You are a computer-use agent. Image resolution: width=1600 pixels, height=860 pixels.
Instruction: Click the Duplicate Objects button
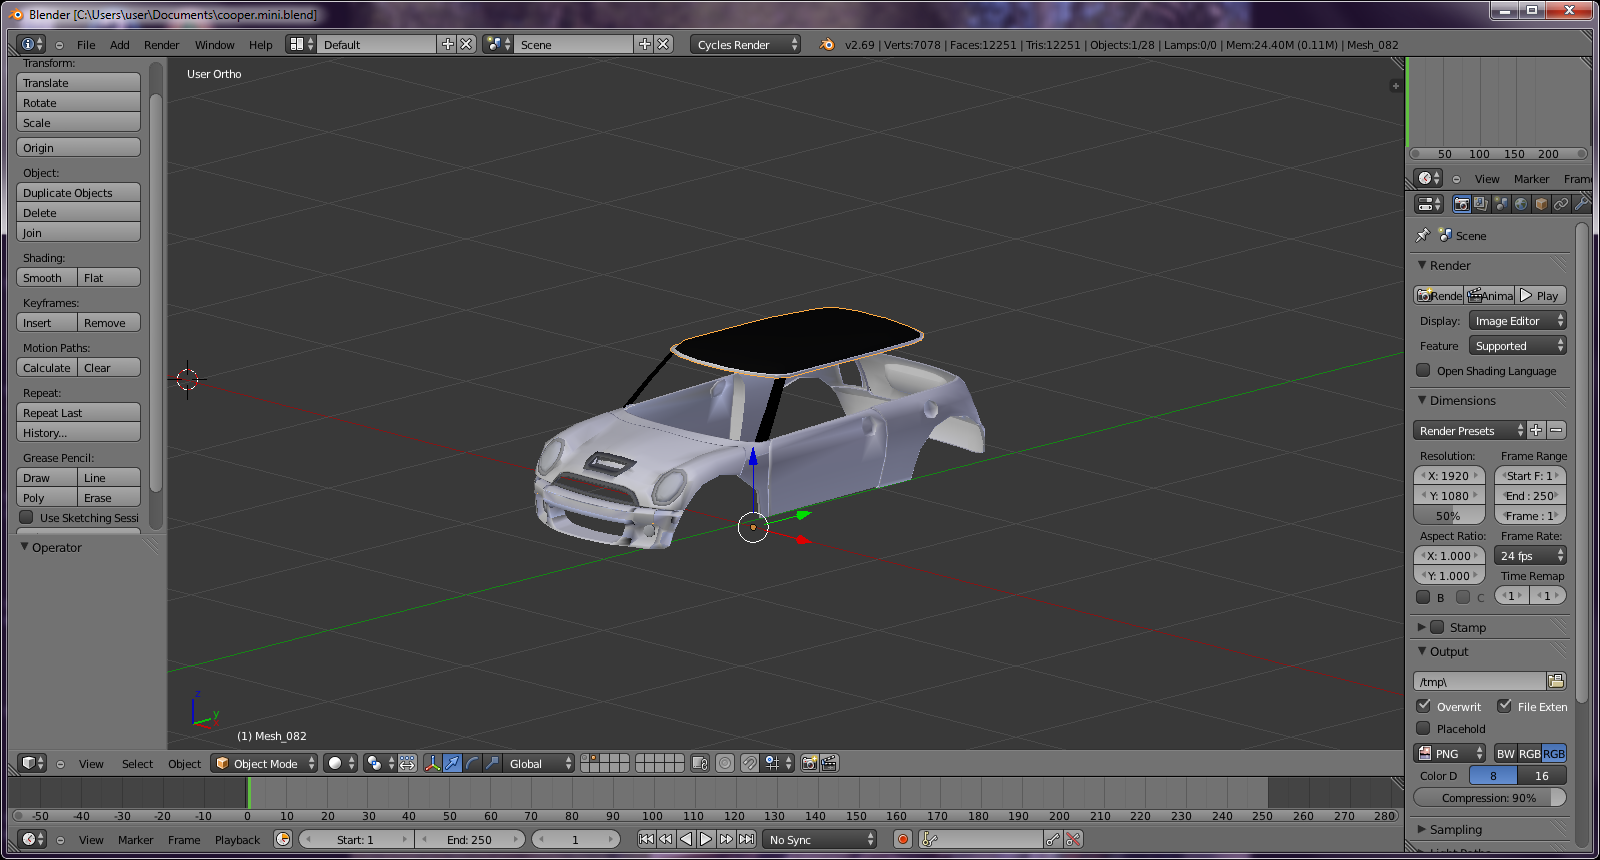[79, 192]
